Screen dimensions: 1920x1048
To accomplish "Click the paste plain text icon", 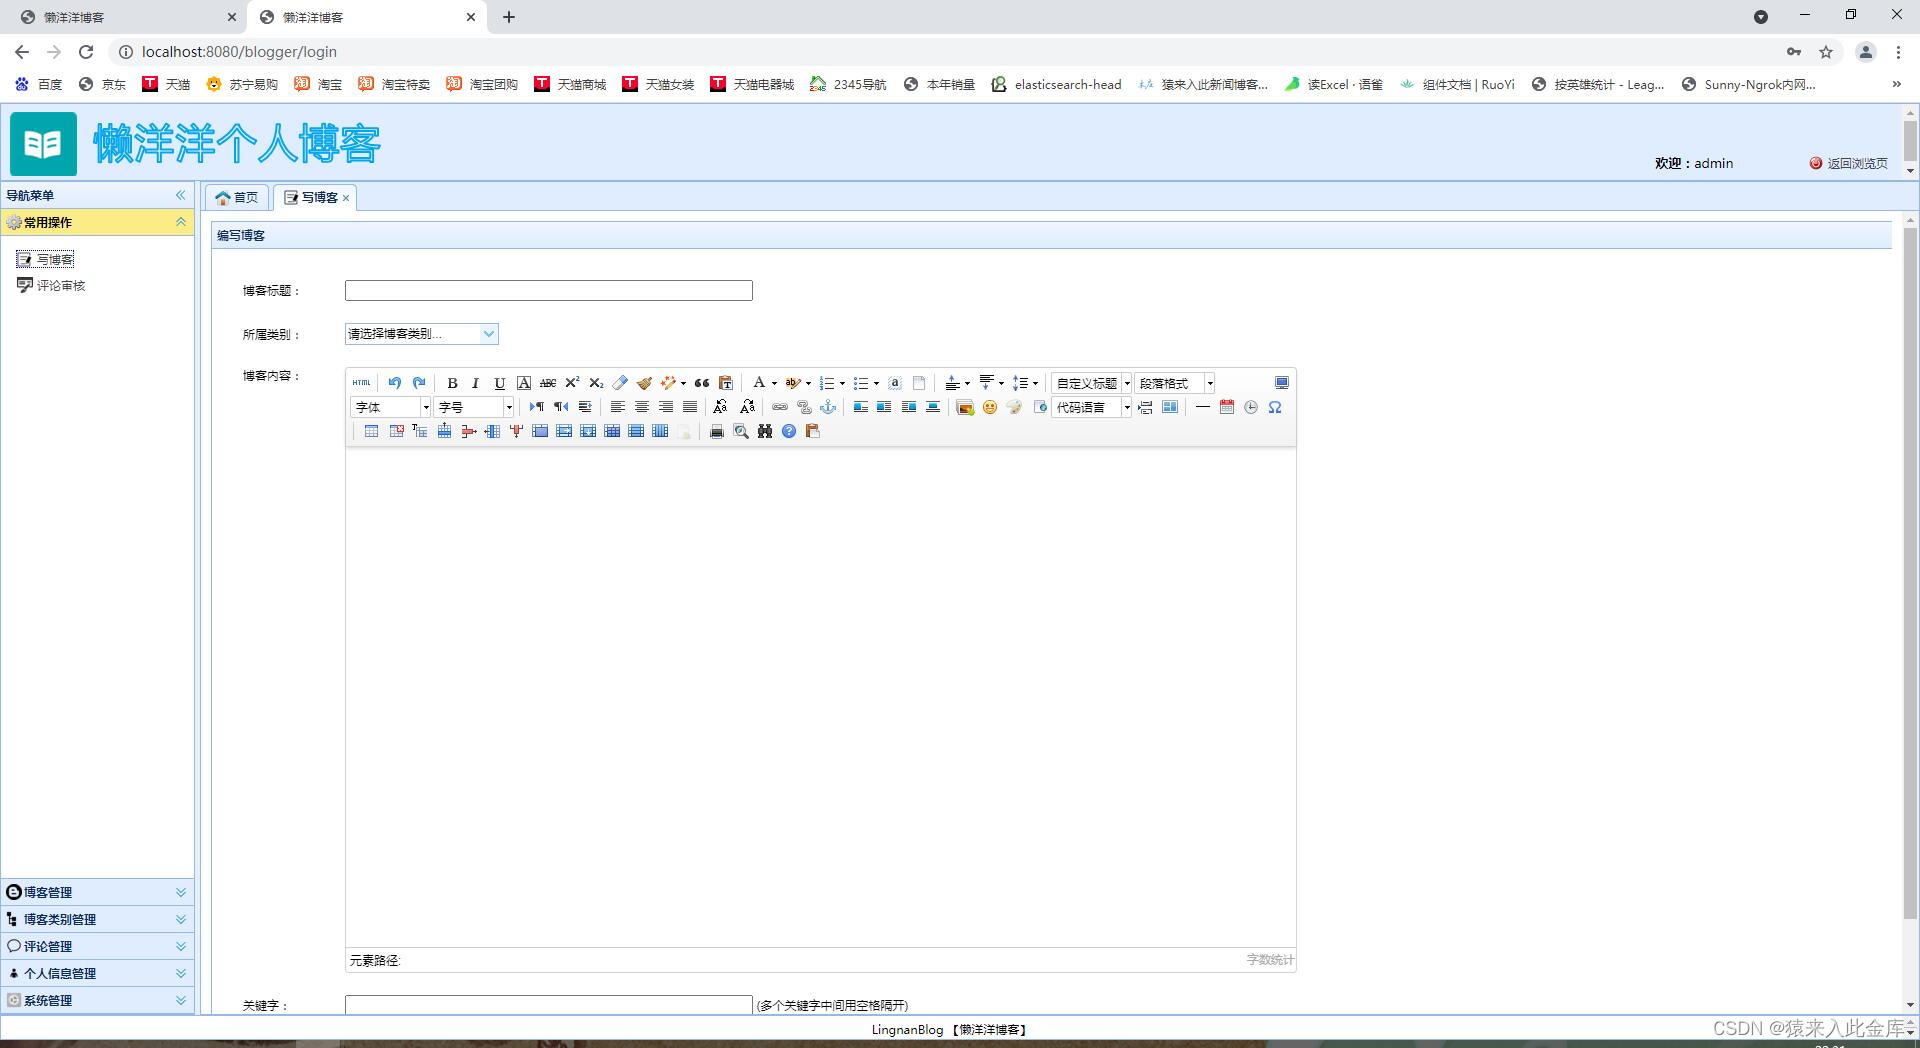I will point(726,383).
